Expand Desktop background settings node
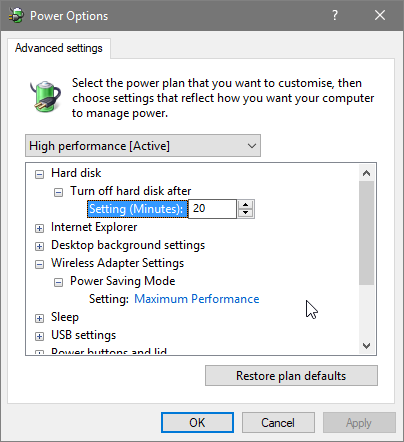Image resolution: width=404 pixels, height=442 pixels. point(39,246)
